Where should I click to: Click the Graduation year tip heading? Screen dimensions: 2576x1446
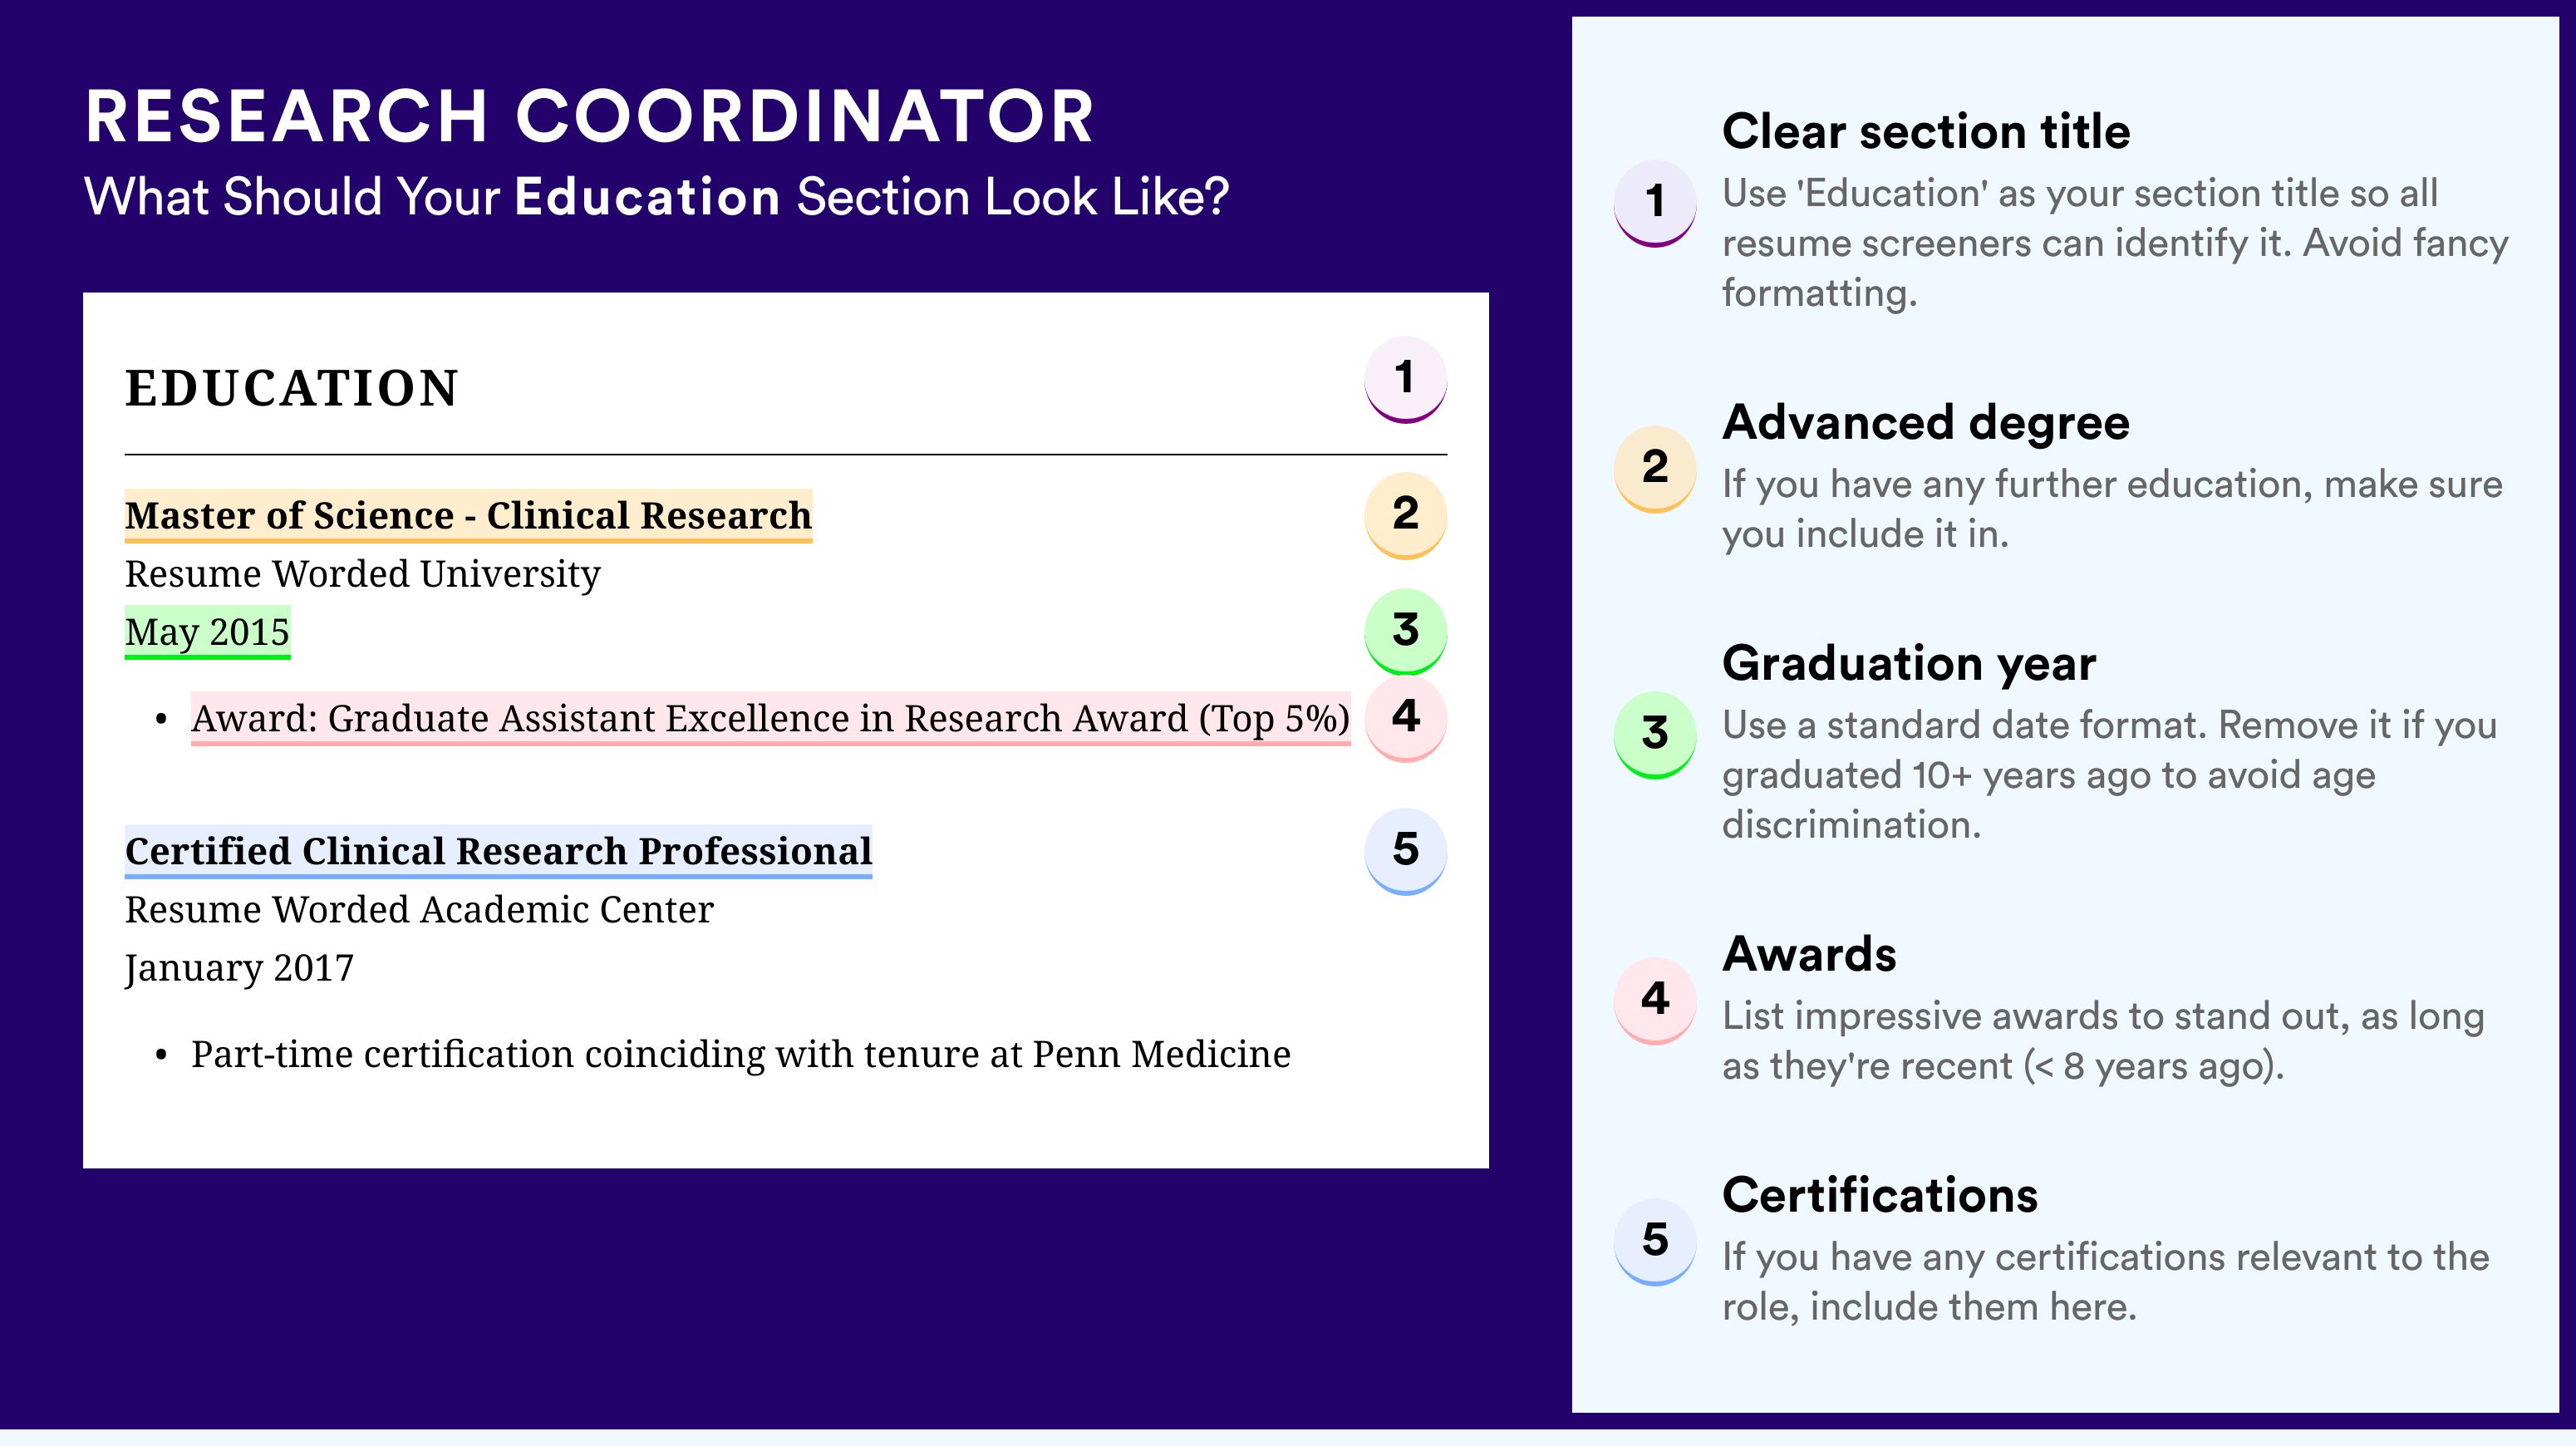tap(1909, 664)
